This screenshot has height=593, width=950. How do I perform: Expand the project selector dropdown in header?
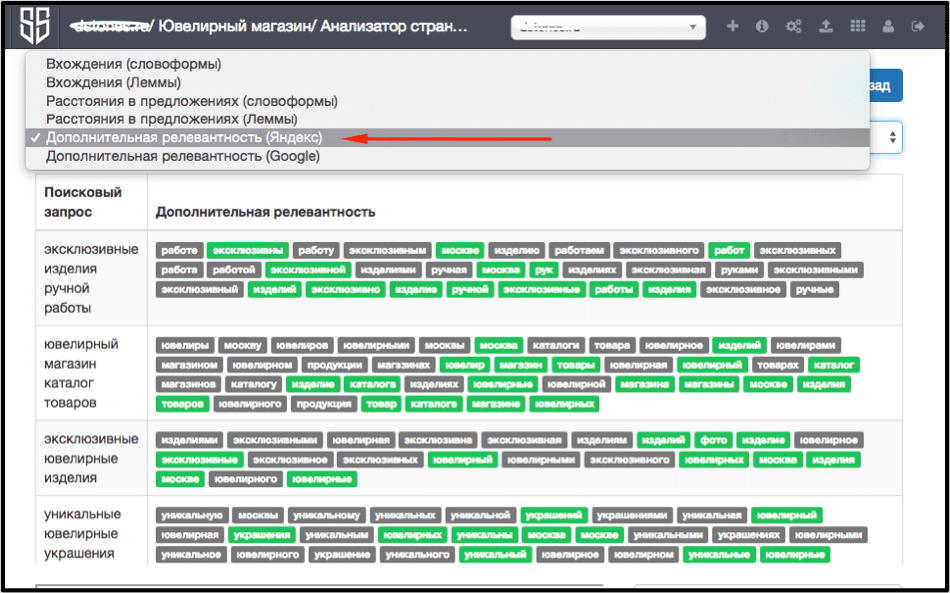point(608,27)
